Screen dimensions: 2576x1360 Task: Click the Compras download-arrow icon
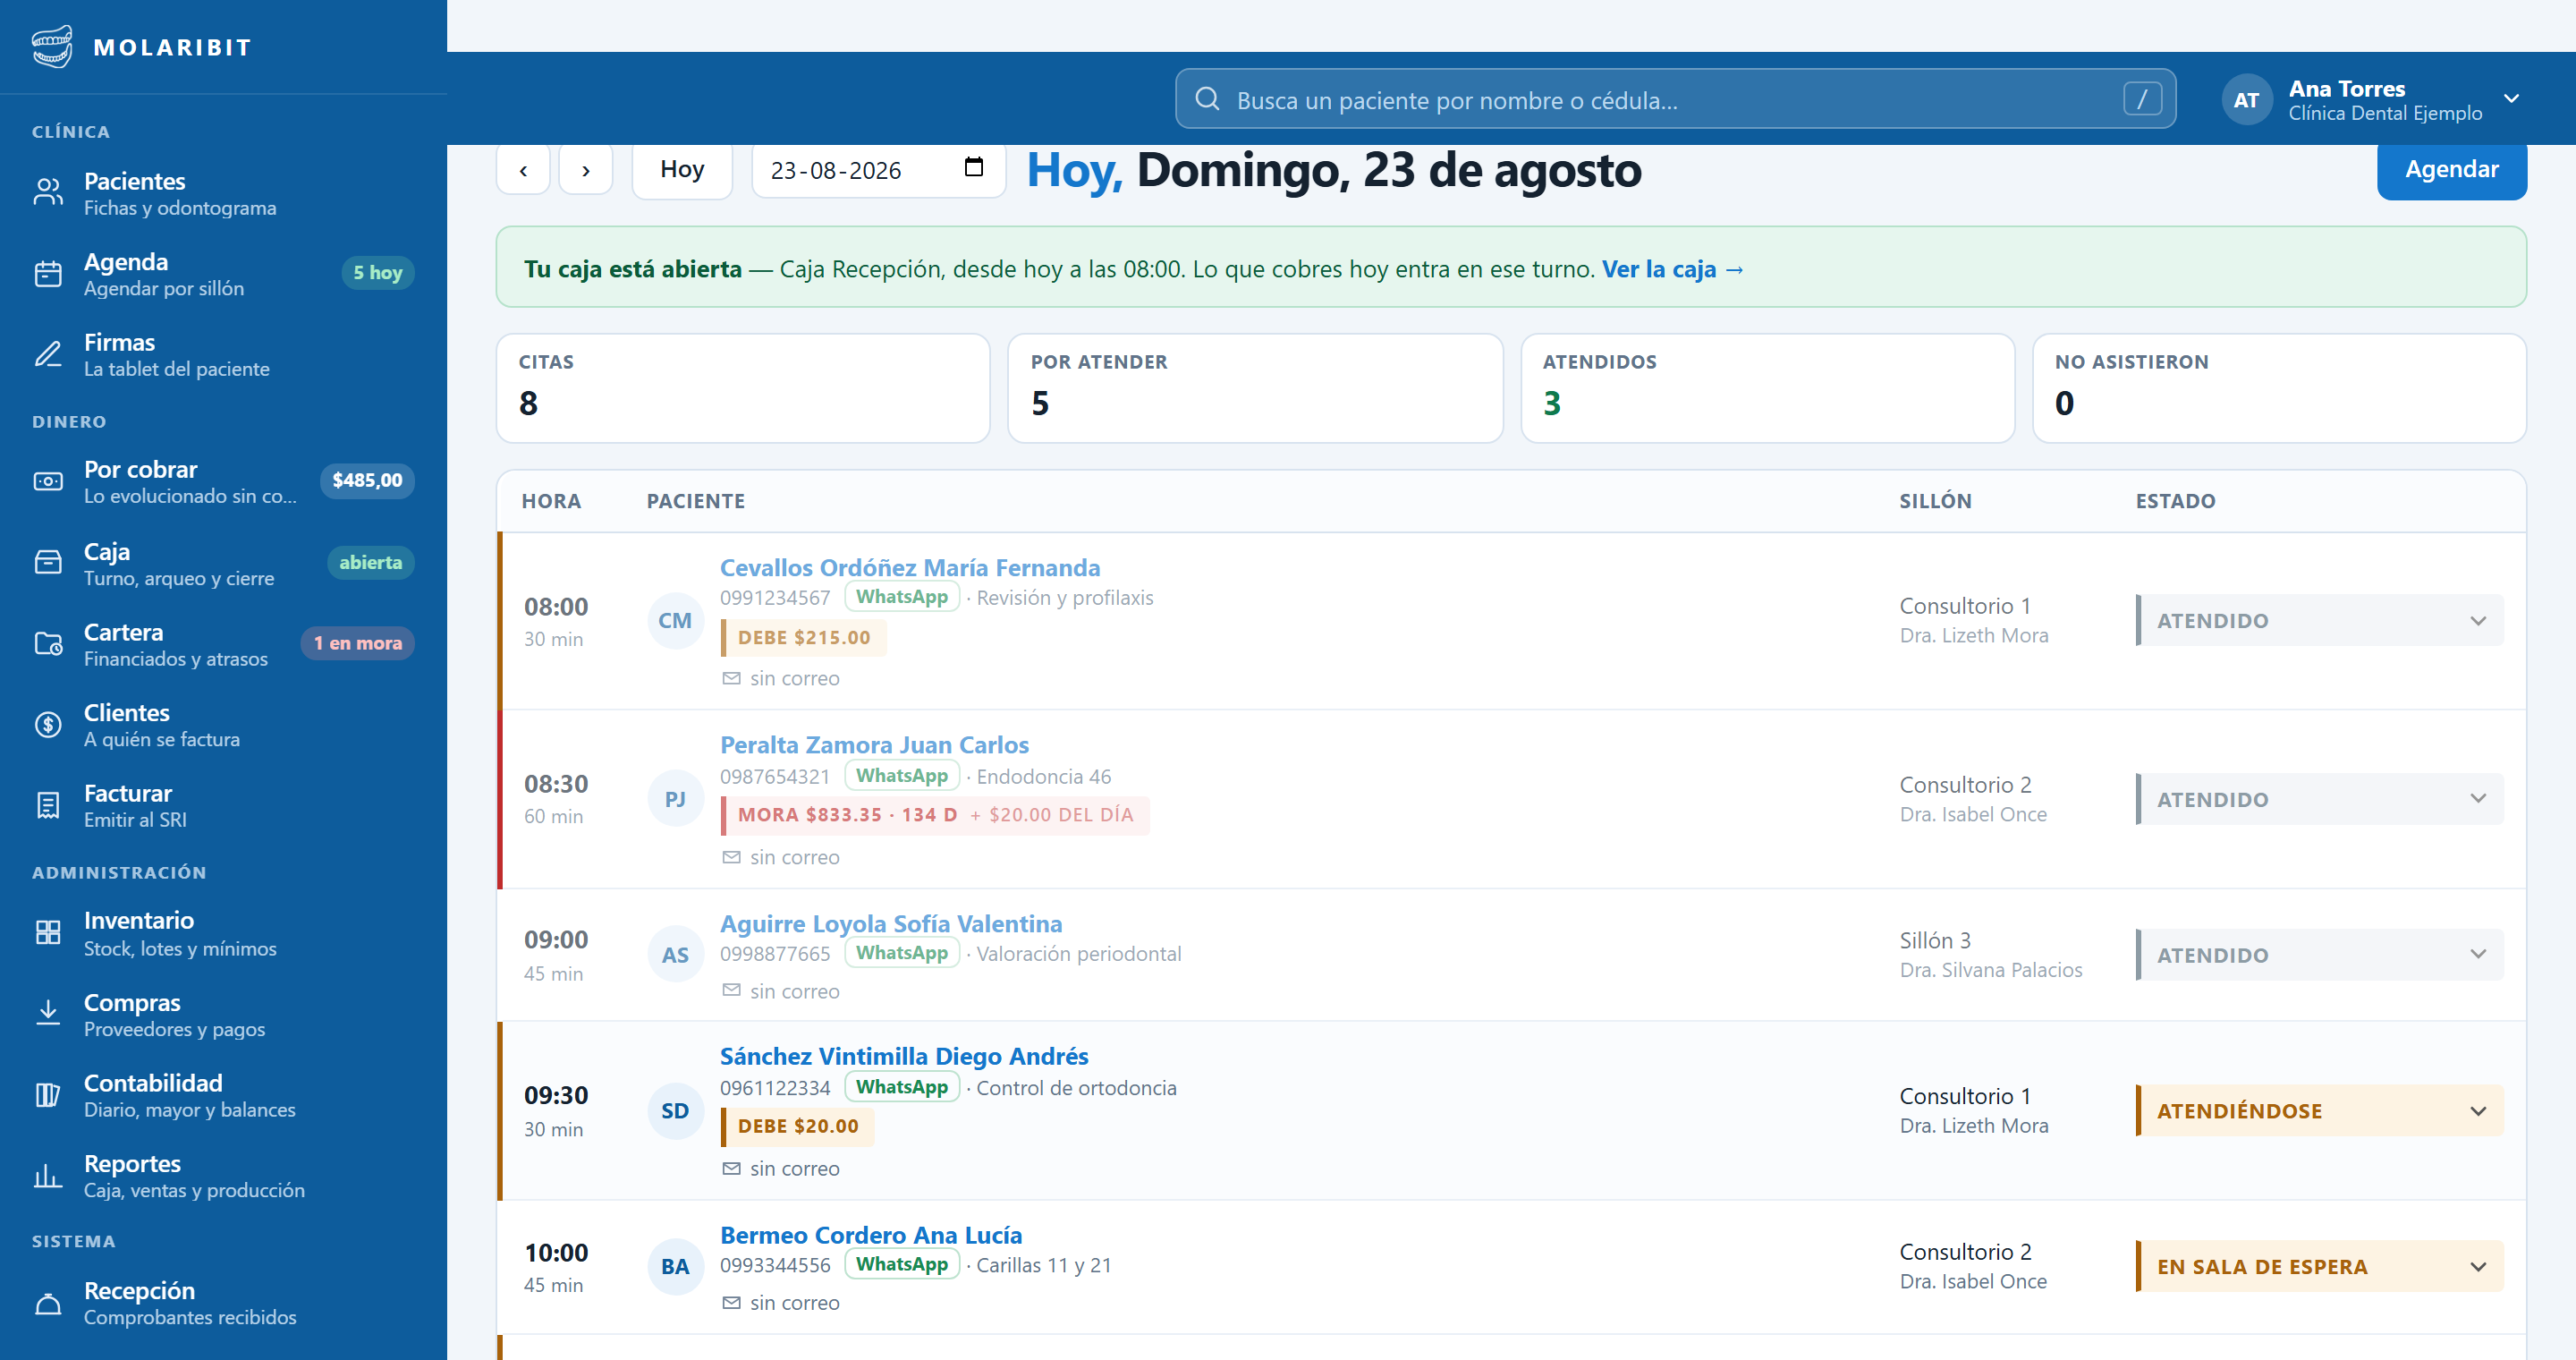48,1013
